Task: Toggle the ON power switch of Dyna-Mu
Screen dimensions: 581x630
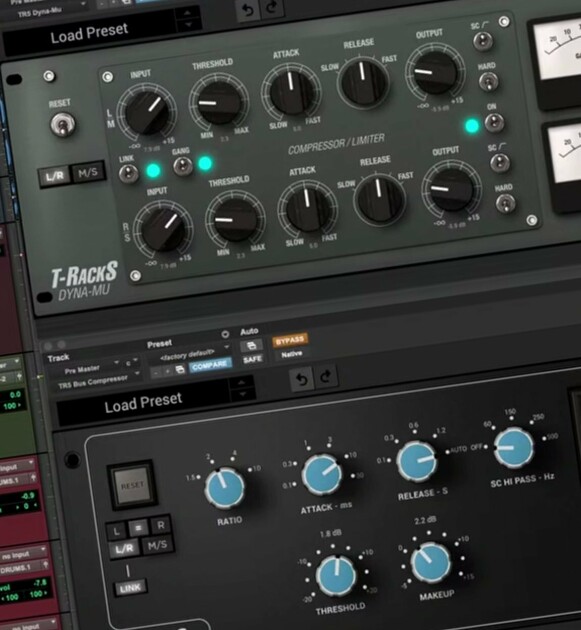Action: point(494,122)
